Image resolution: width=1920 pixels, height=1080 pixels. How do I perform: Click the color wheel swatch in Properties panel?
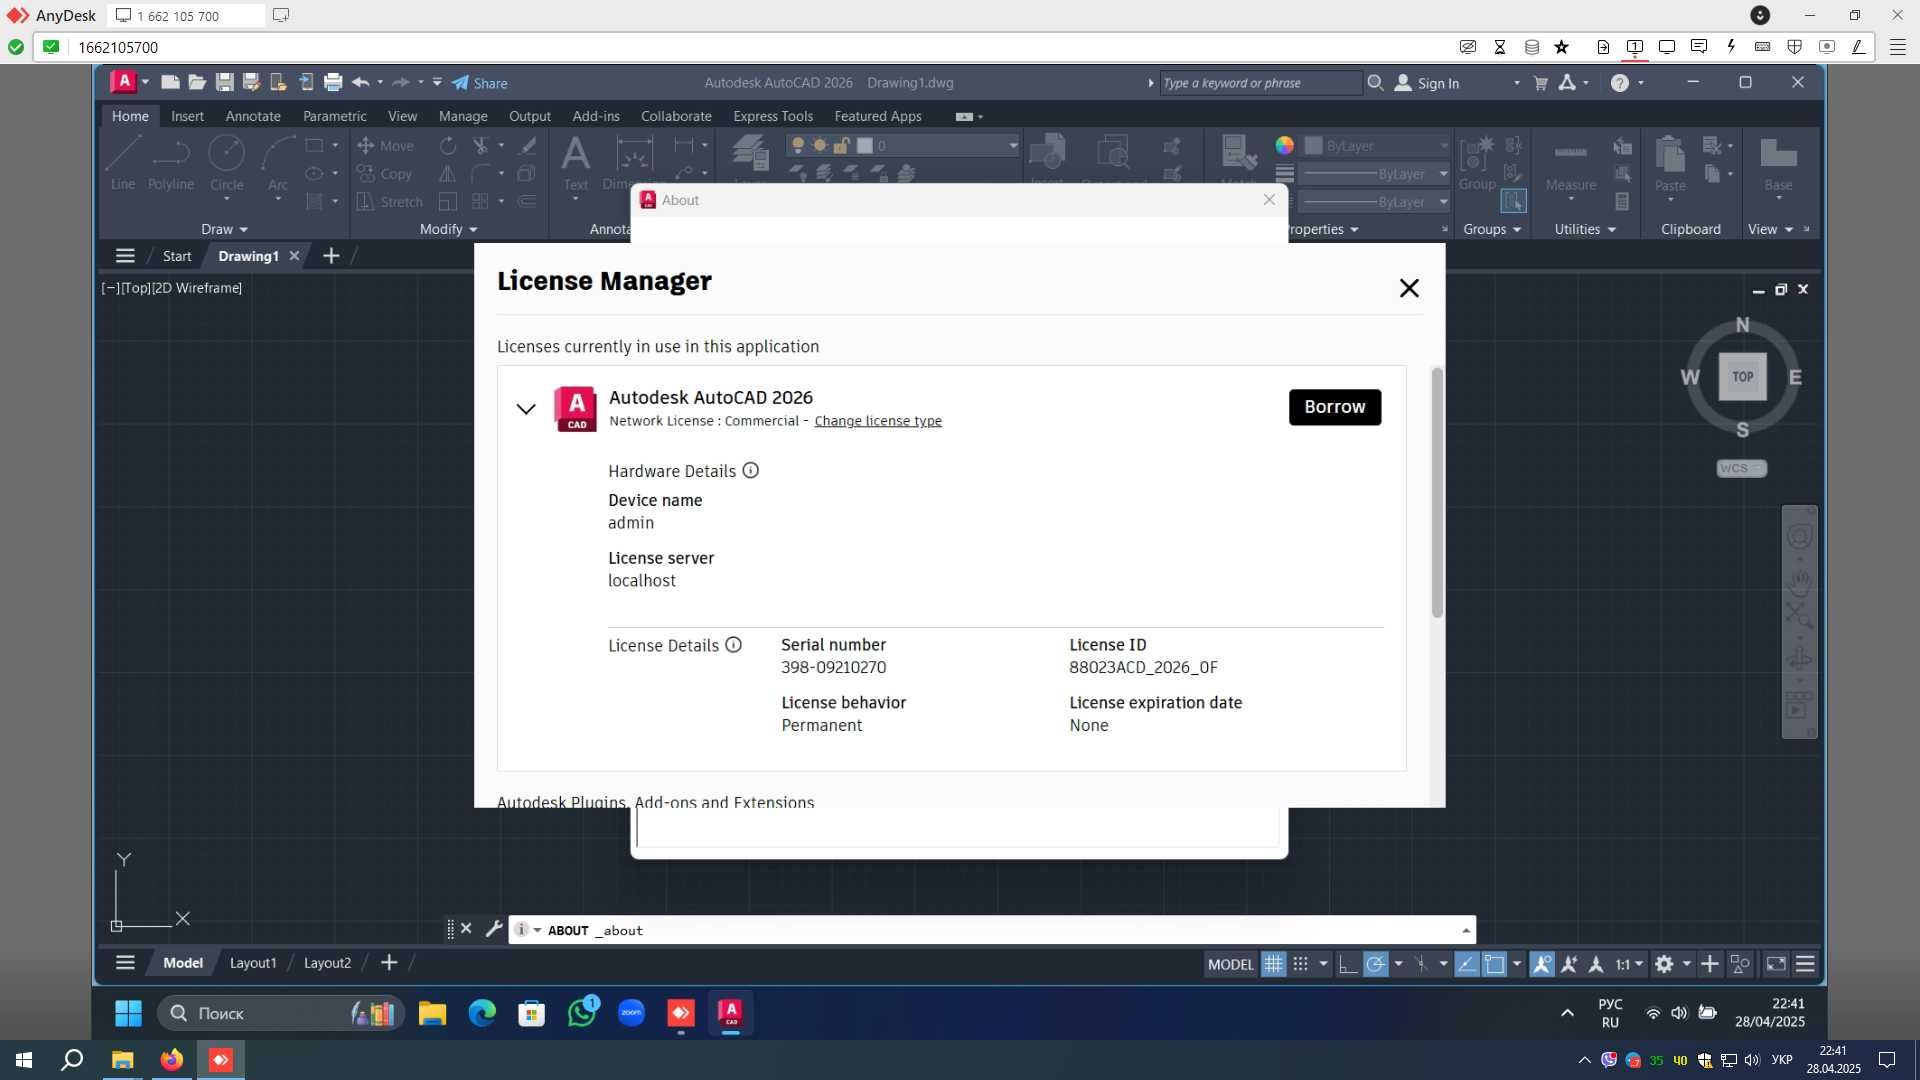coord(1285,145)
